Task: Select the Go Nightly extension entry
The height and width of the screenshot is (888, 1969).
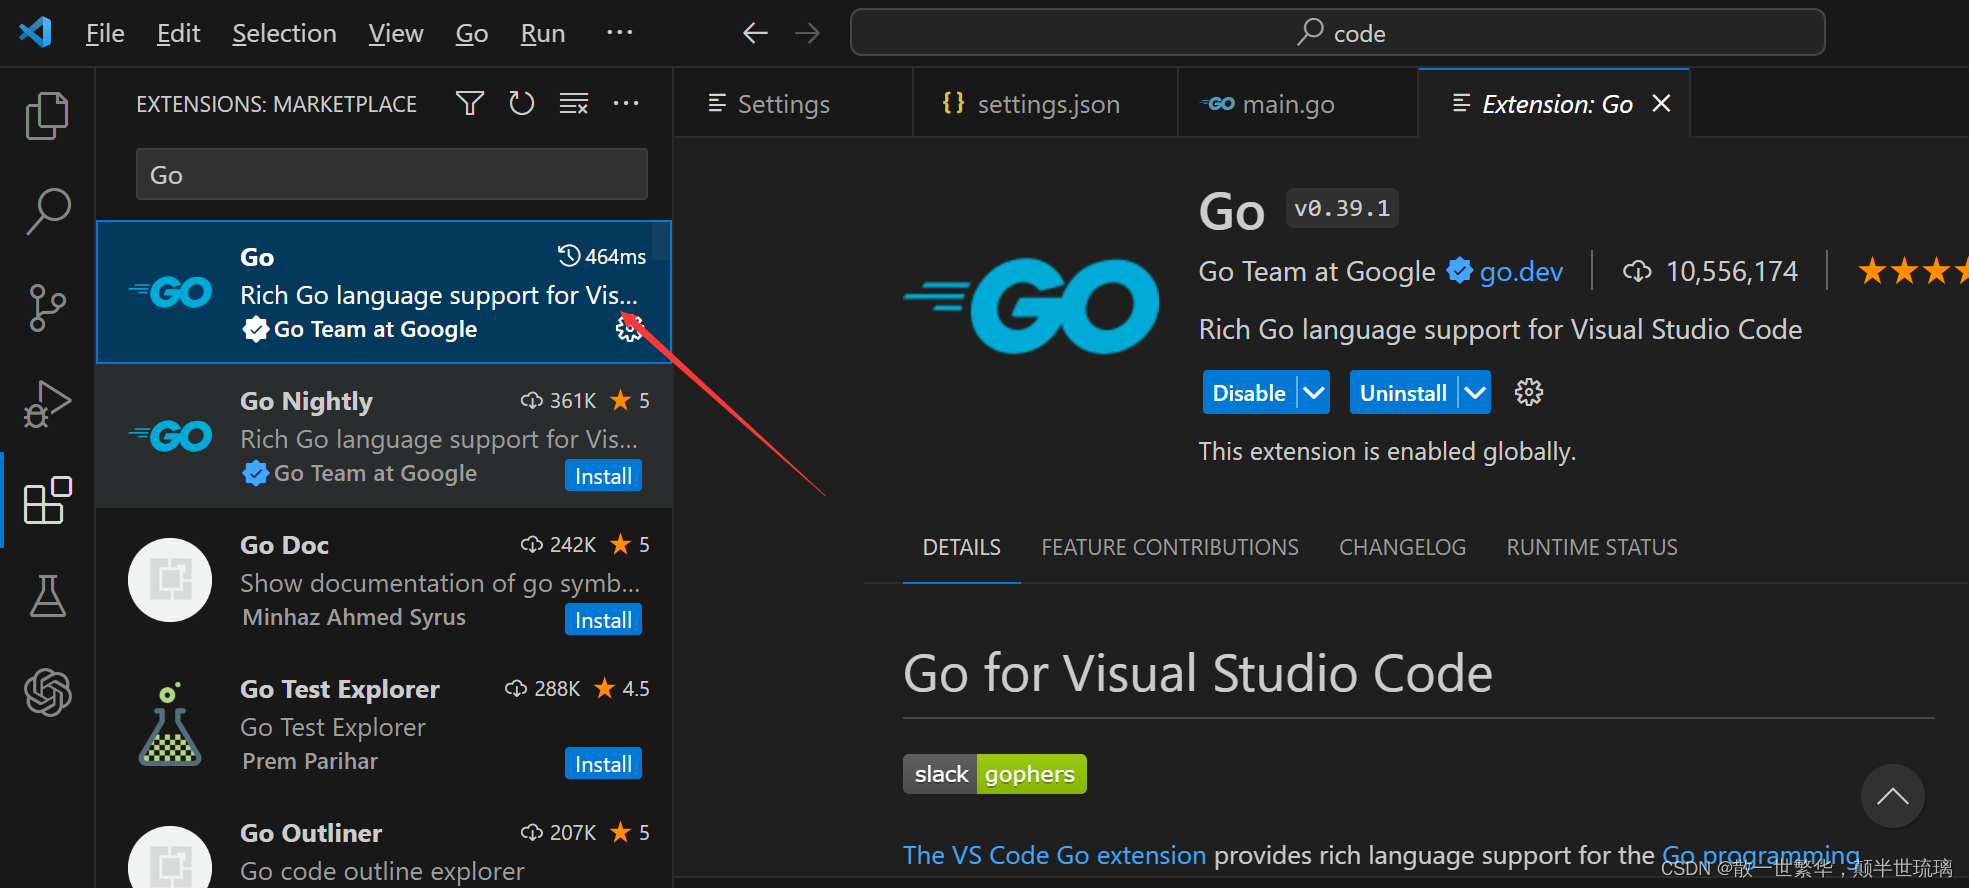Action: point(384,436)
